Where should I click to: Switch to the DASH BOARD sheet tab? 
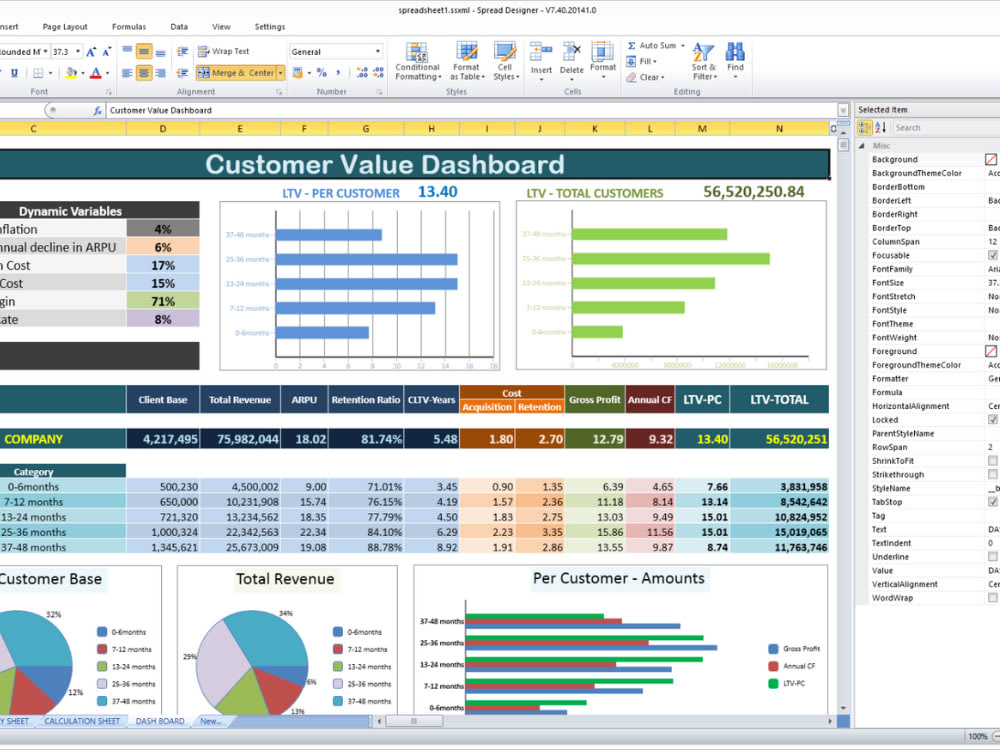(x=160, y=721)
